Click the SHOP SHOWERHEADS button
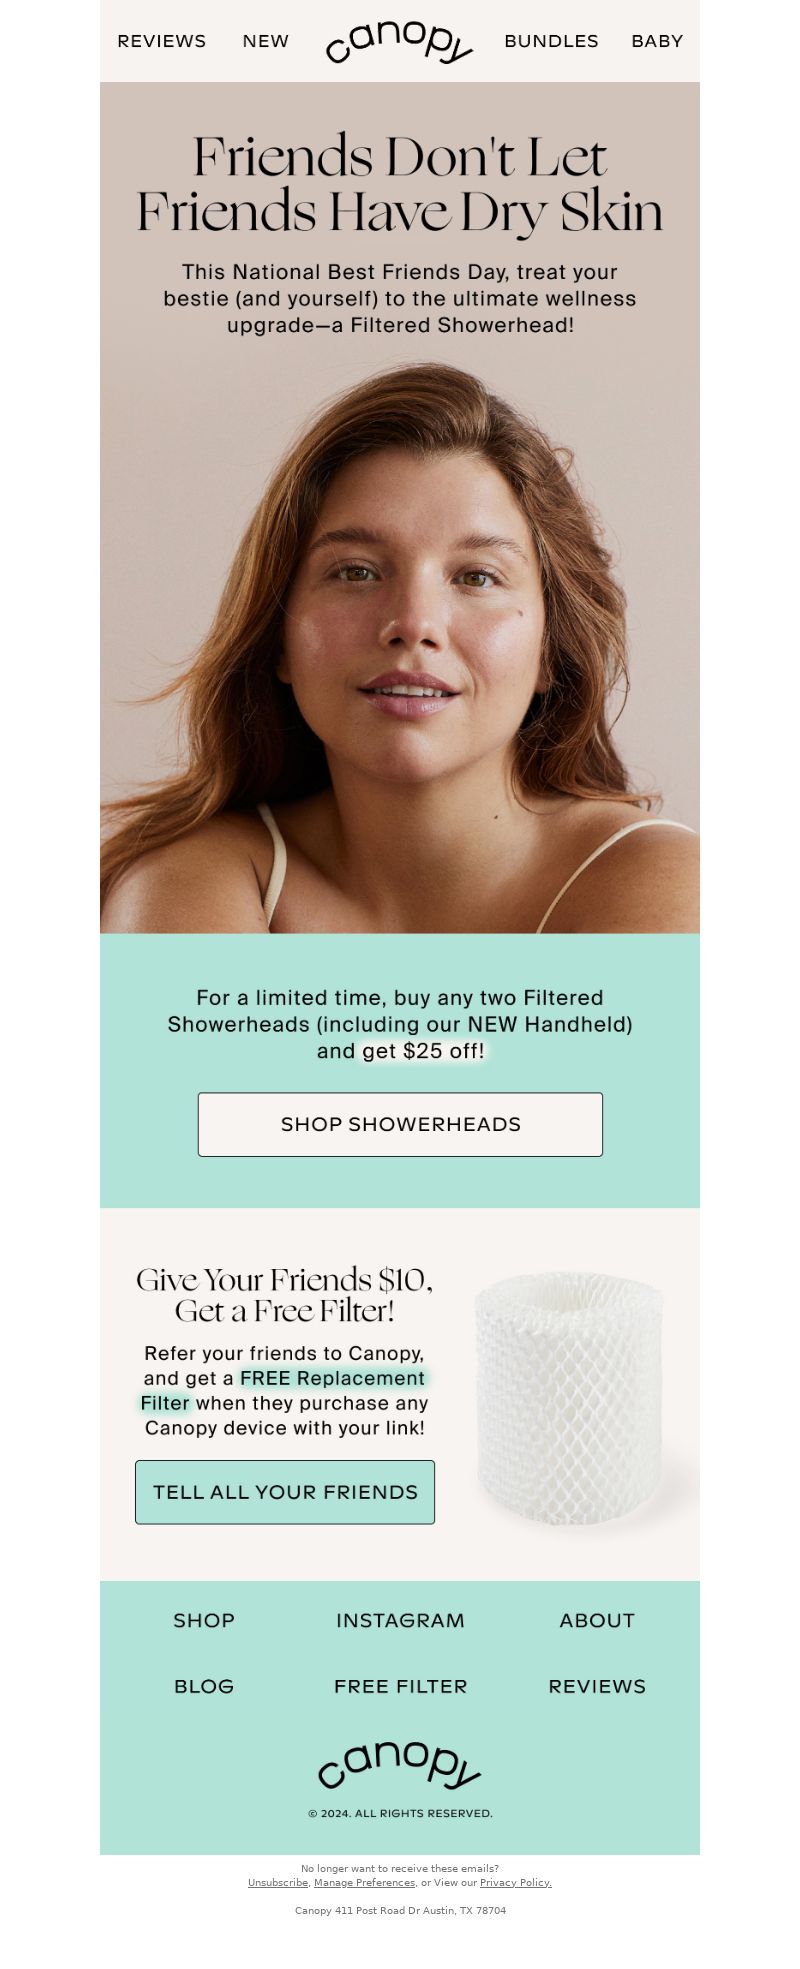 400,1124
